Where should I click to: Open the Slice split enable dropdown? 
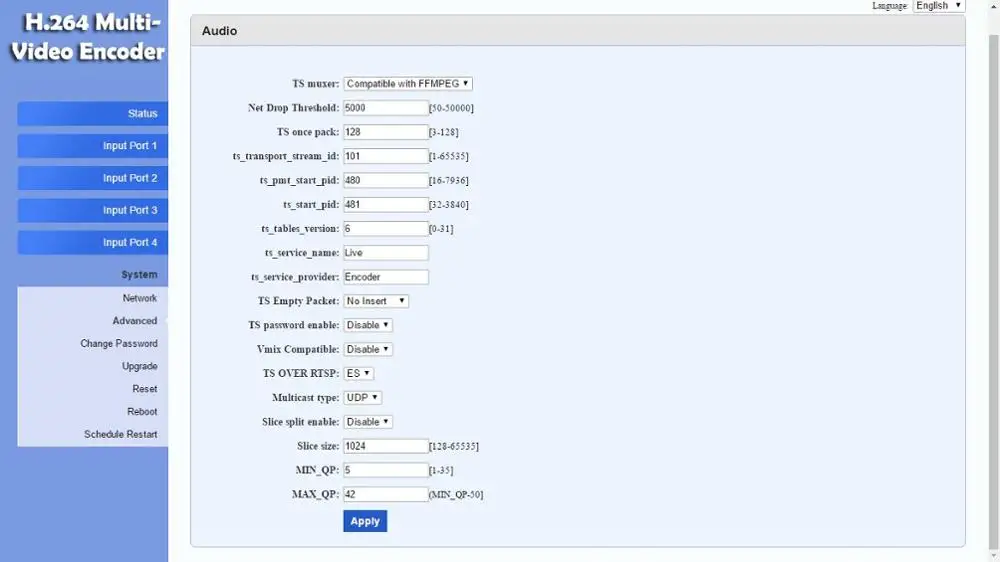(368, 422)
